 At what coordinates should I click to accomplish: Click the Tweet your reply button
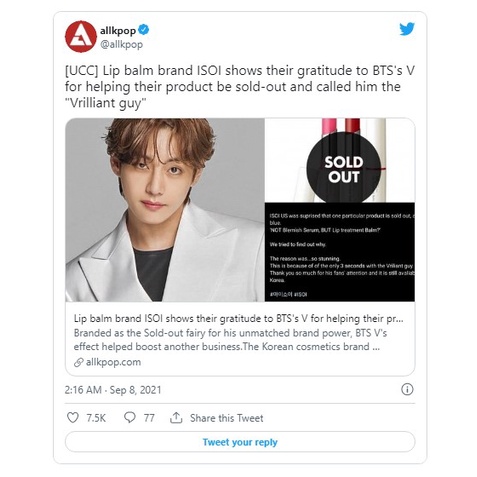(x=240, y=442)
